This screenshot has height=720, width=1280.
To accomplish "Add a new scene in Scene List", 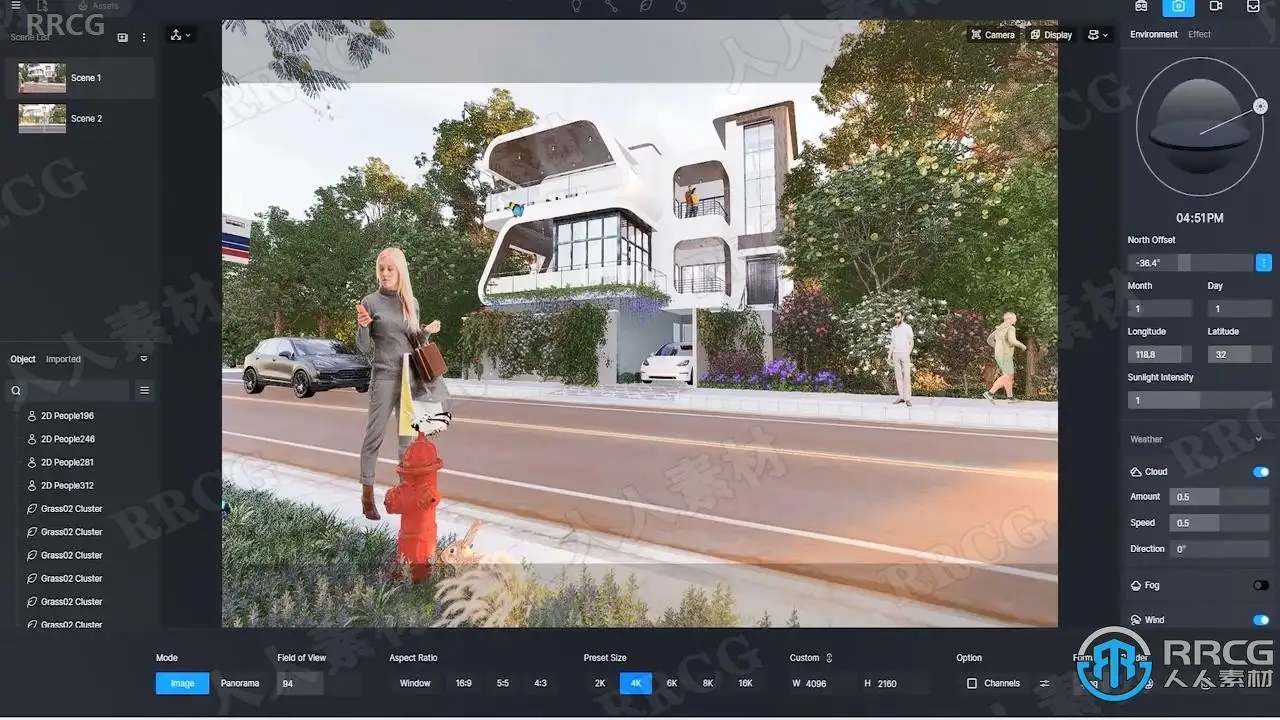I will click(x=123, y=37).
